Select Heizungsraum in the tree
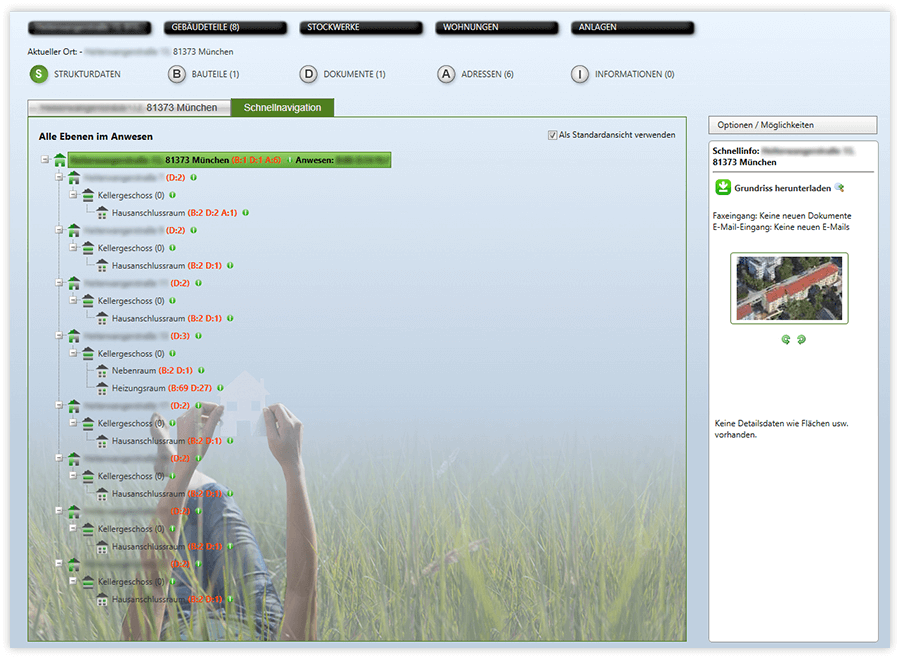 tap(139, 388)
